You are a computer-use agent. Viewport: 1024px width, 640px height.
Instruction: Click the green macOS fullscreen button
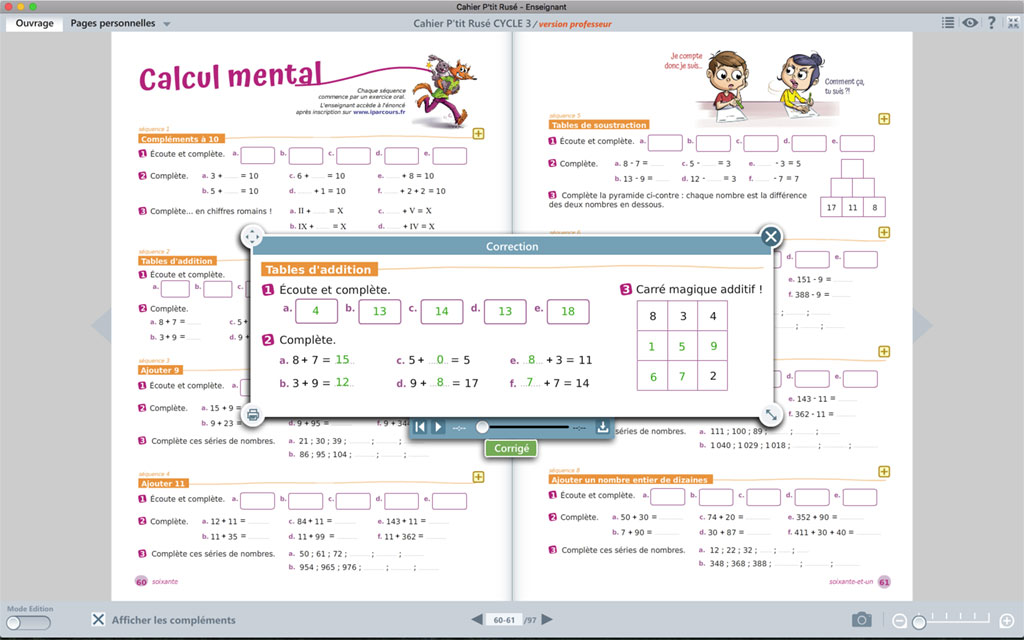coord(33,7)
